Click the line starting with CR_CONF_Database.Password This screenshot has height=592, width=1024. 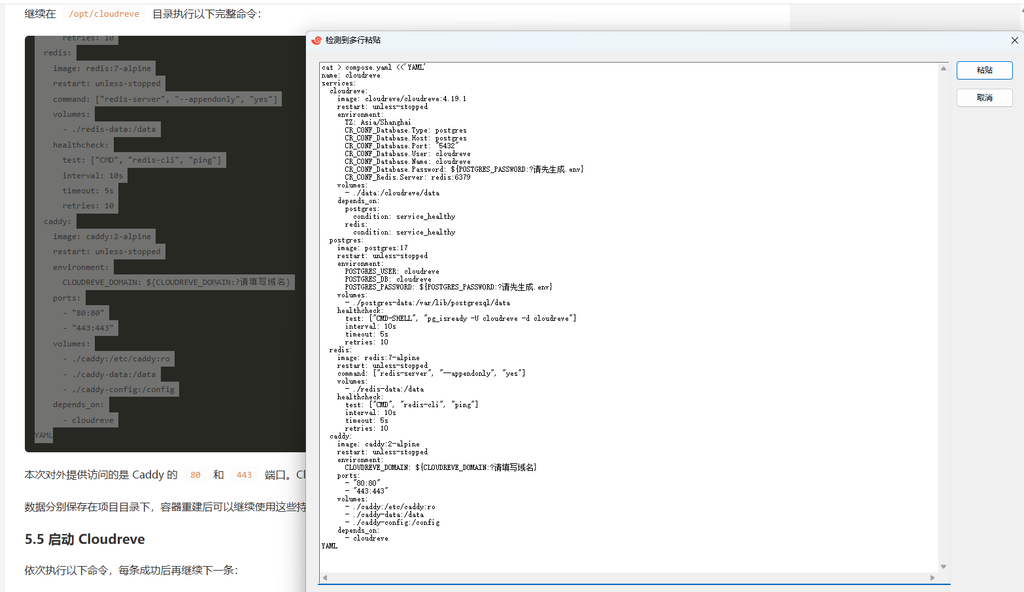point(464,169)
